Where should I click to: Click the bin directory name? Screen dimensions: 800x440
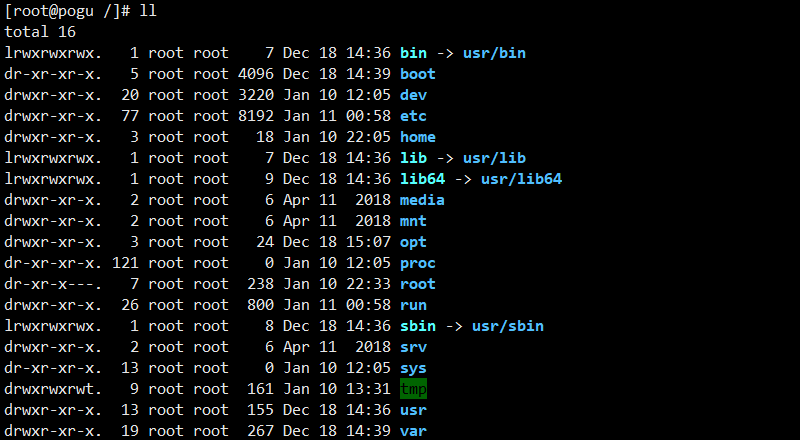coord(413,53)
